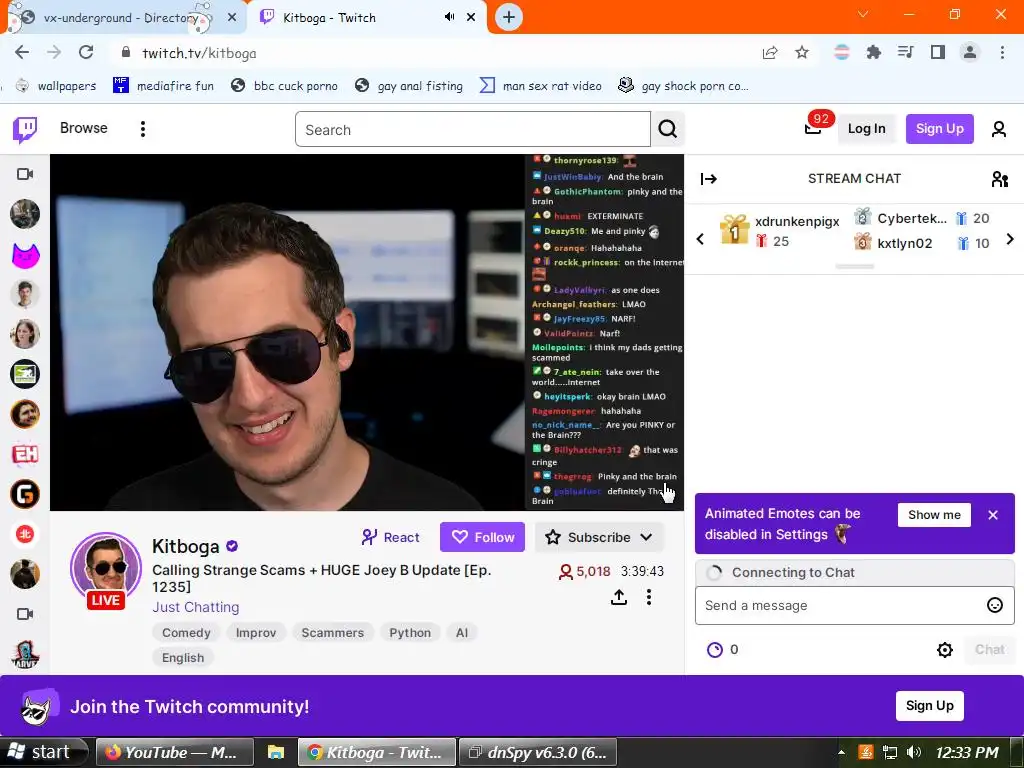The width and height of the screenshot is (1024, 768).
Task: Switch to YouTube Firefox taskbar window
Action: [174, 752]
